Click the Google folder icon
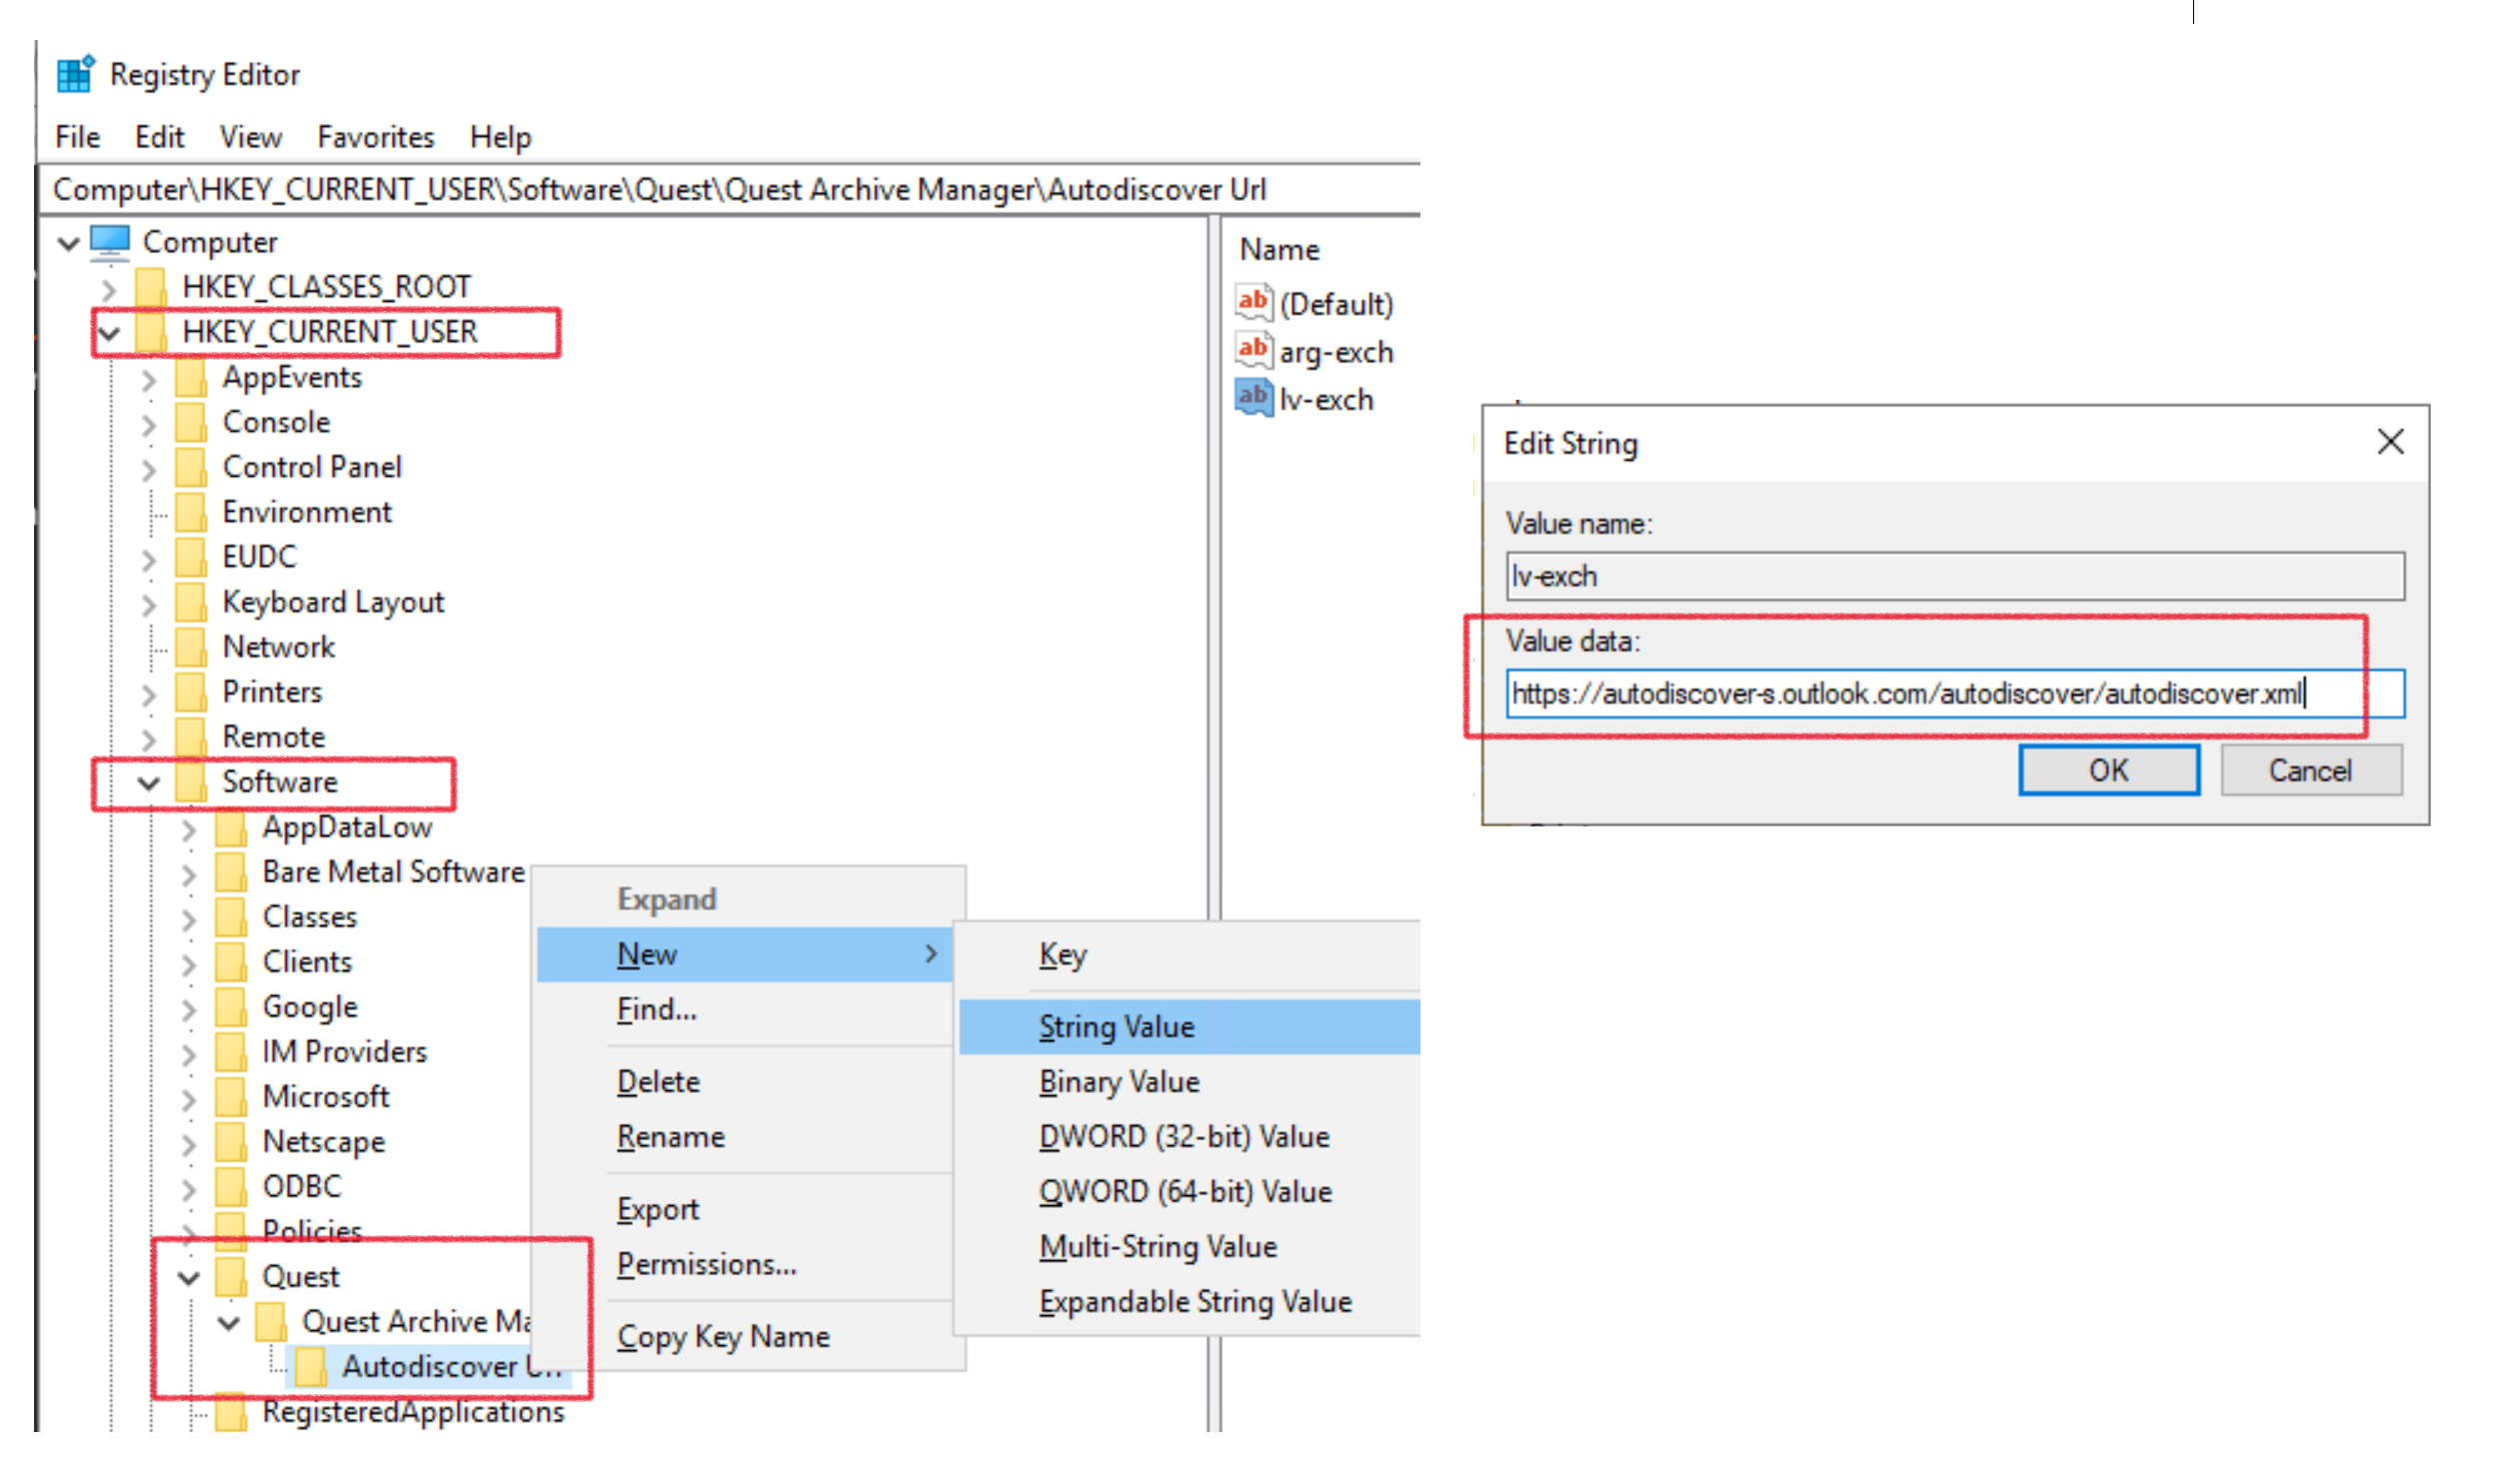This screenshot has height=1484, width=2493. [x=231, y=1007]
